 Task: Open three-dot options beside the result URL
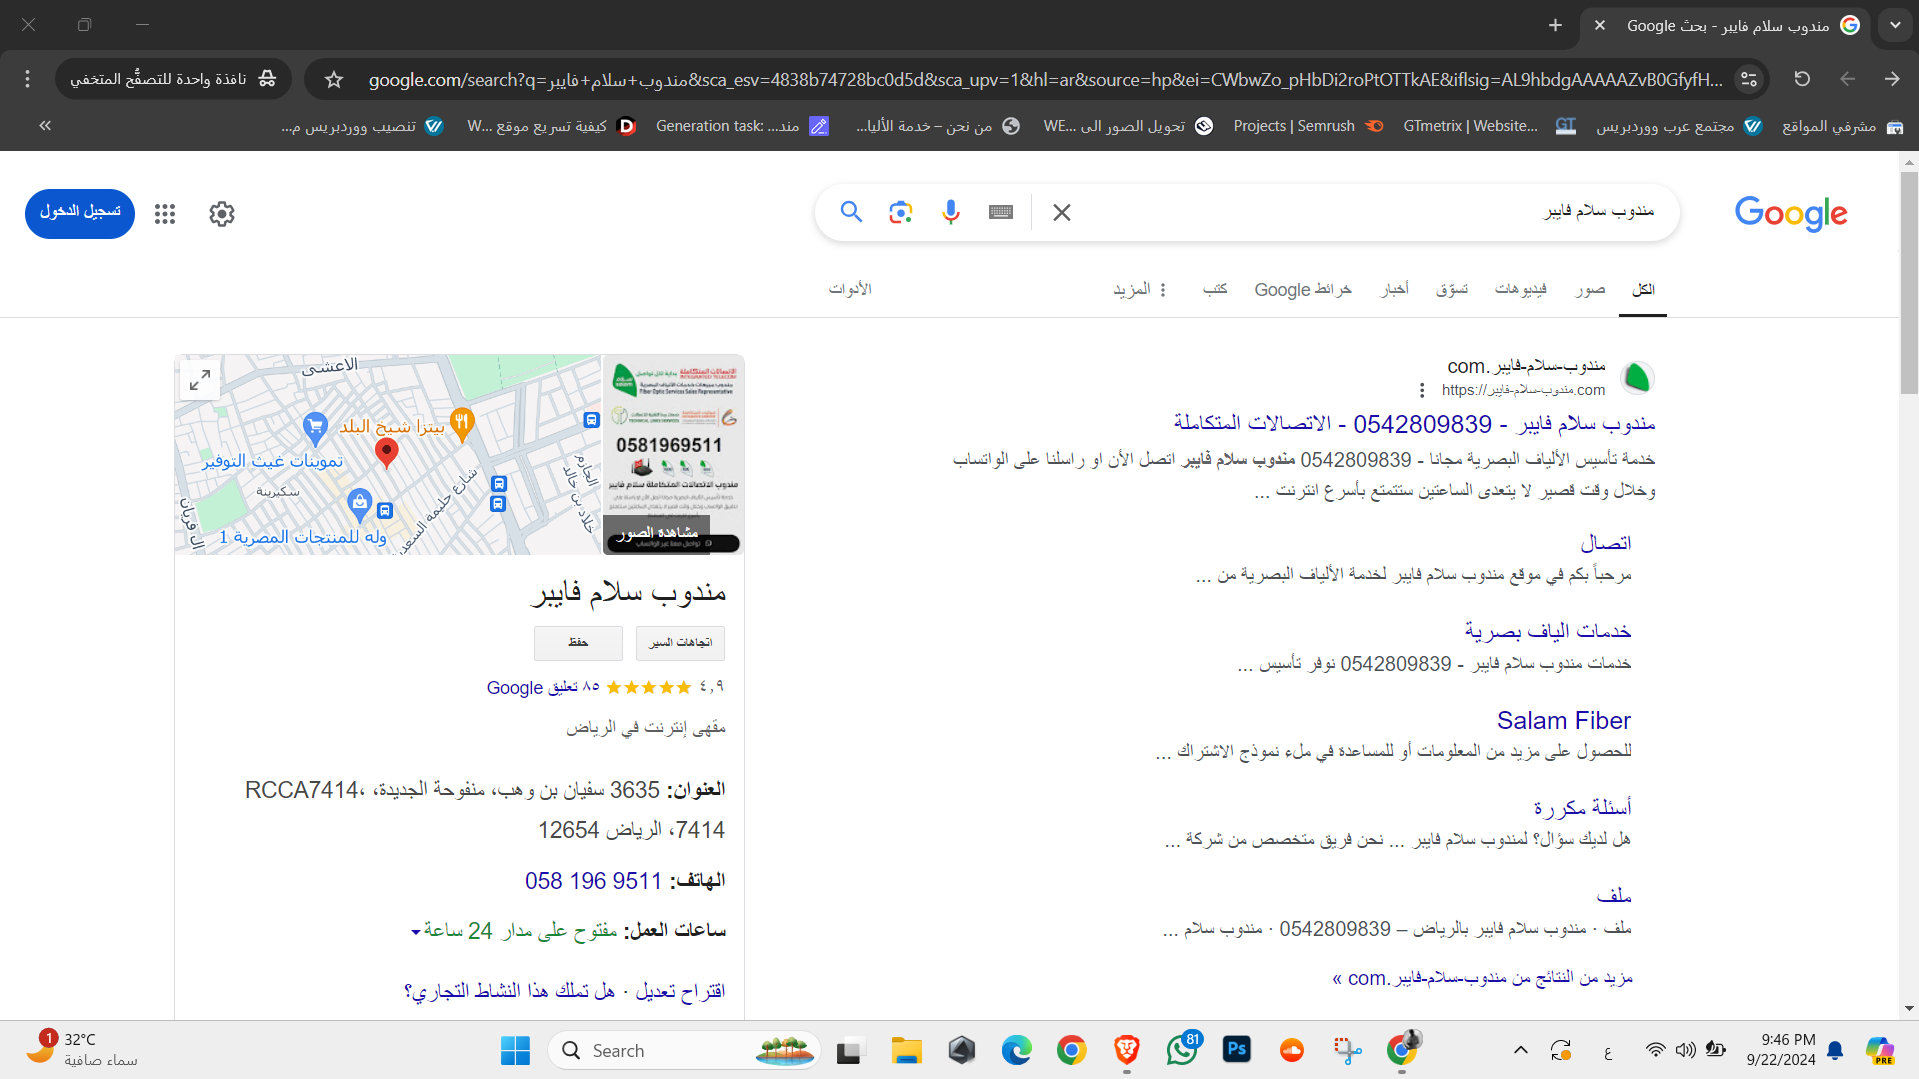tap(1422, 390)
